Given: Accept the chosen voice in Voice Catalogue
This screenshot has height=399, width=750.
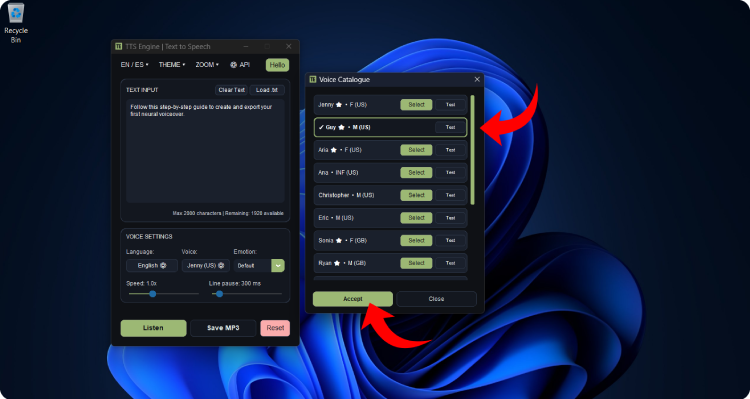Looking at the screenshot, I should click(353, 299).
